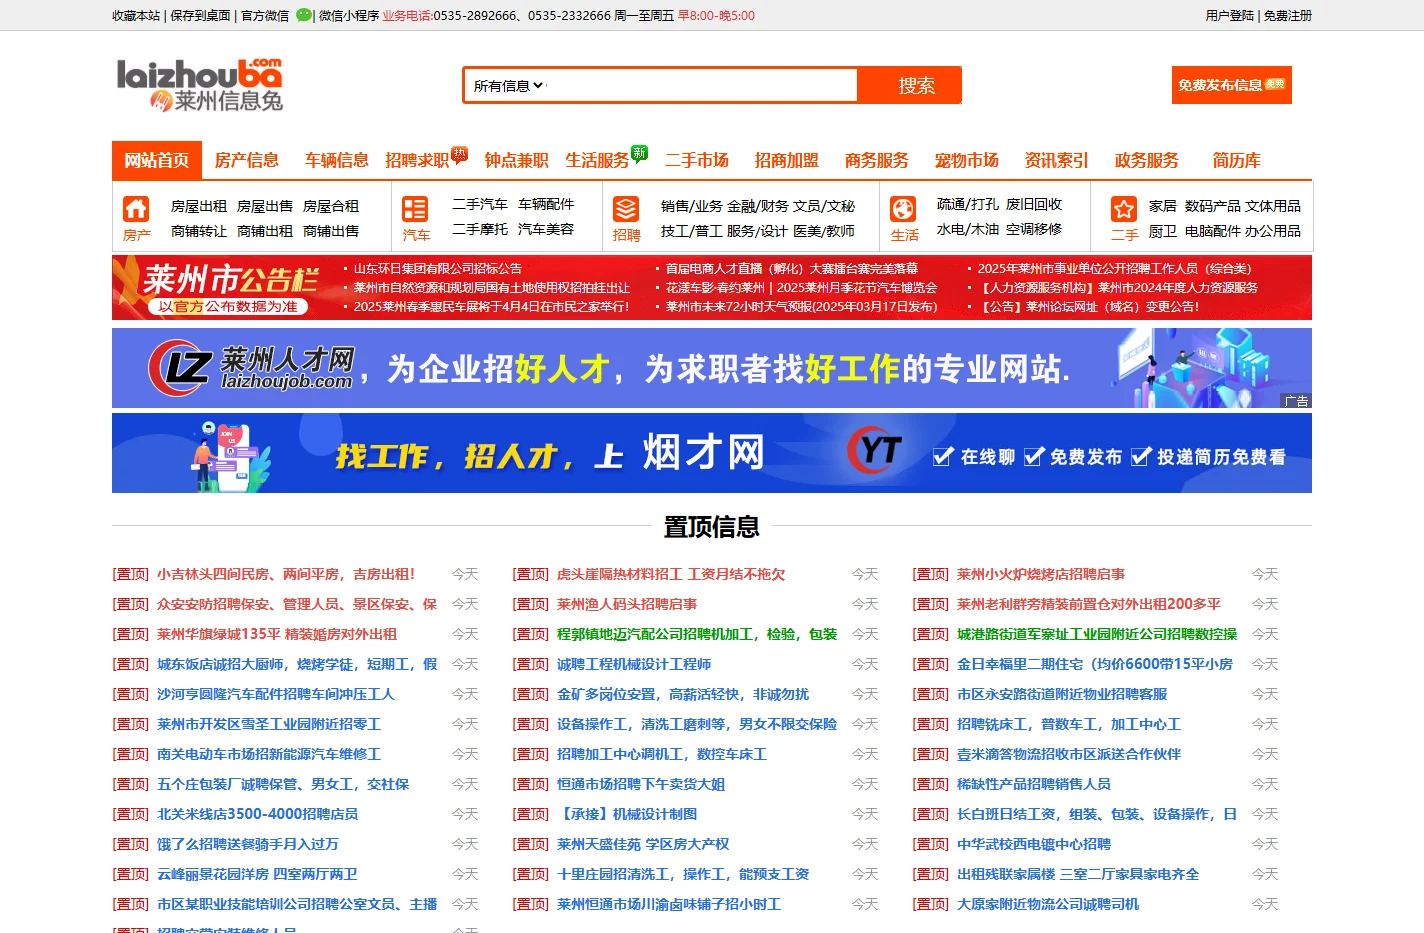Click the 汽车 category icon
The height and width of the screenshot is (933, 1424).
415,208
